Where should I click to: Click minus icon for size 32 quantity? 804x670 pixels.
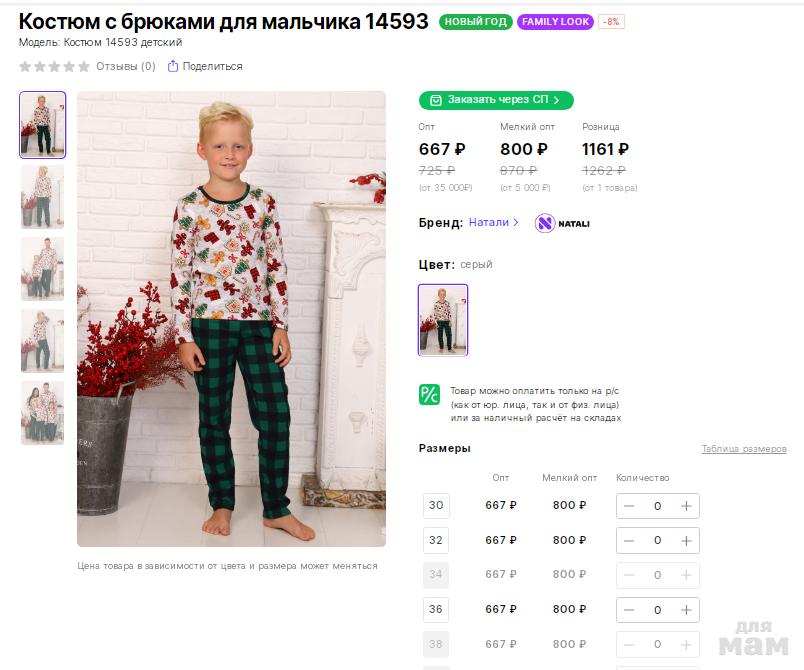click(629, 541)
